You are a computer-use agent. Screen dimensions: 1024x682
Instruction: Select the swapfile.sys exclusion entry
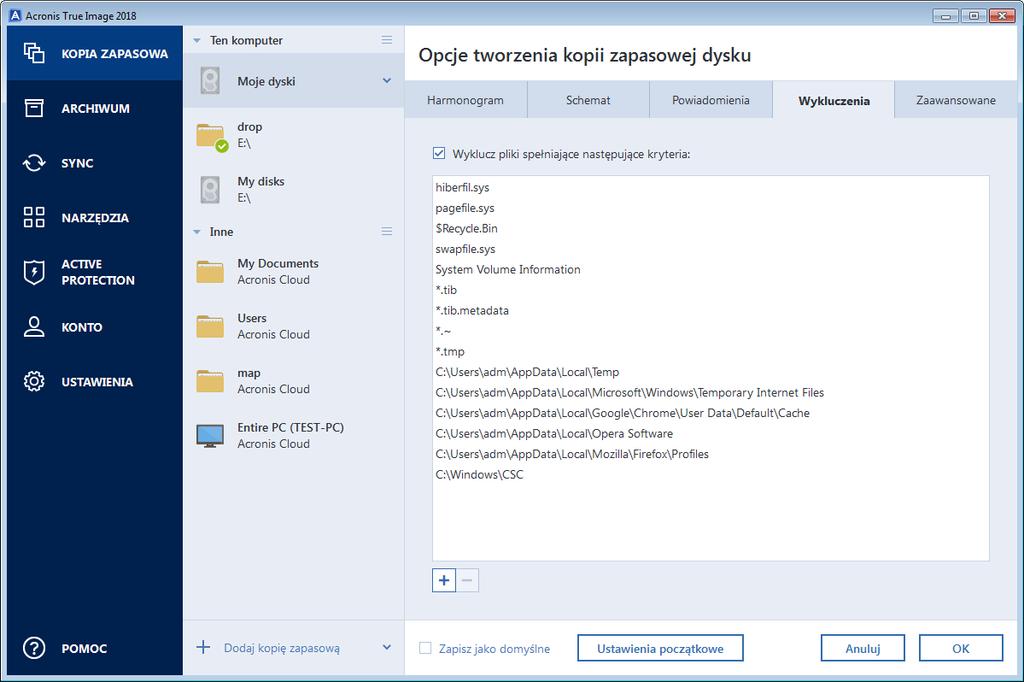click(711, 249)
